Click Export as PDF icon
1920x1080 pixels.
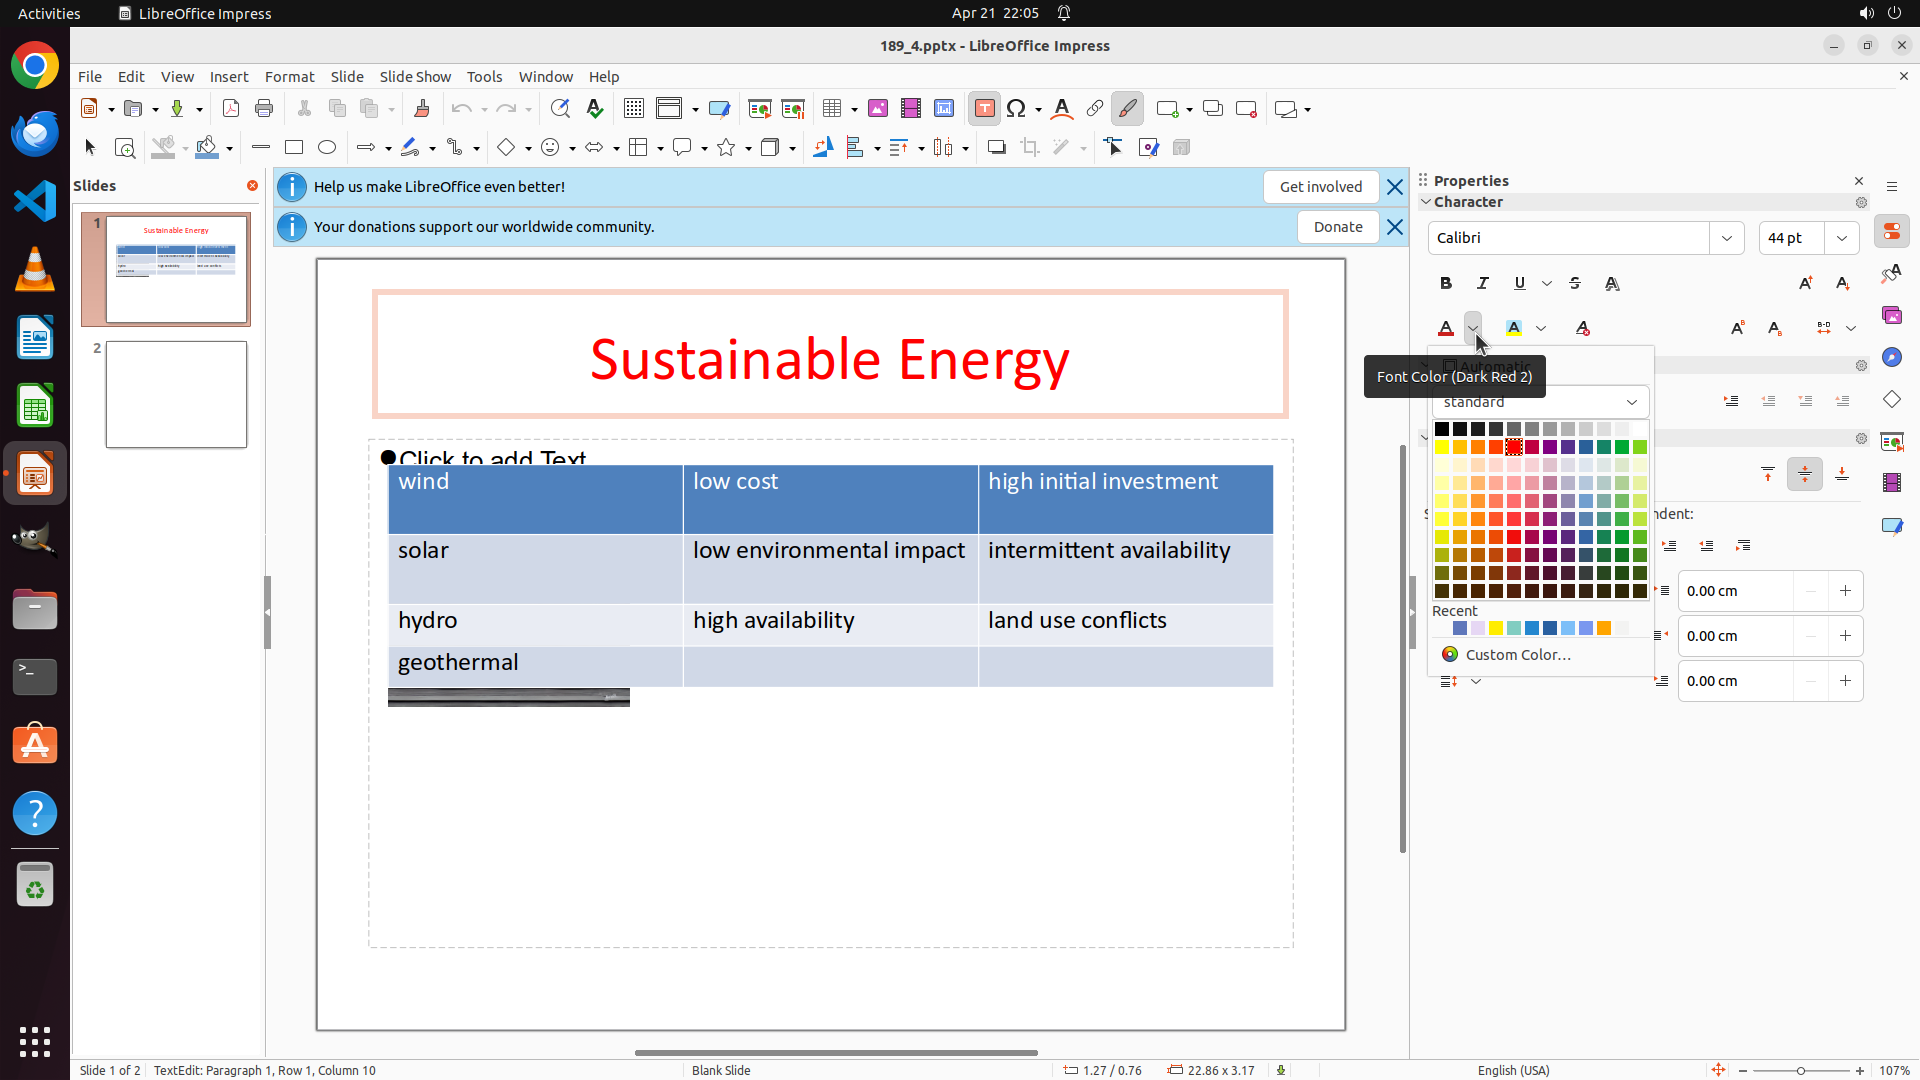click(x=231, y=109)
